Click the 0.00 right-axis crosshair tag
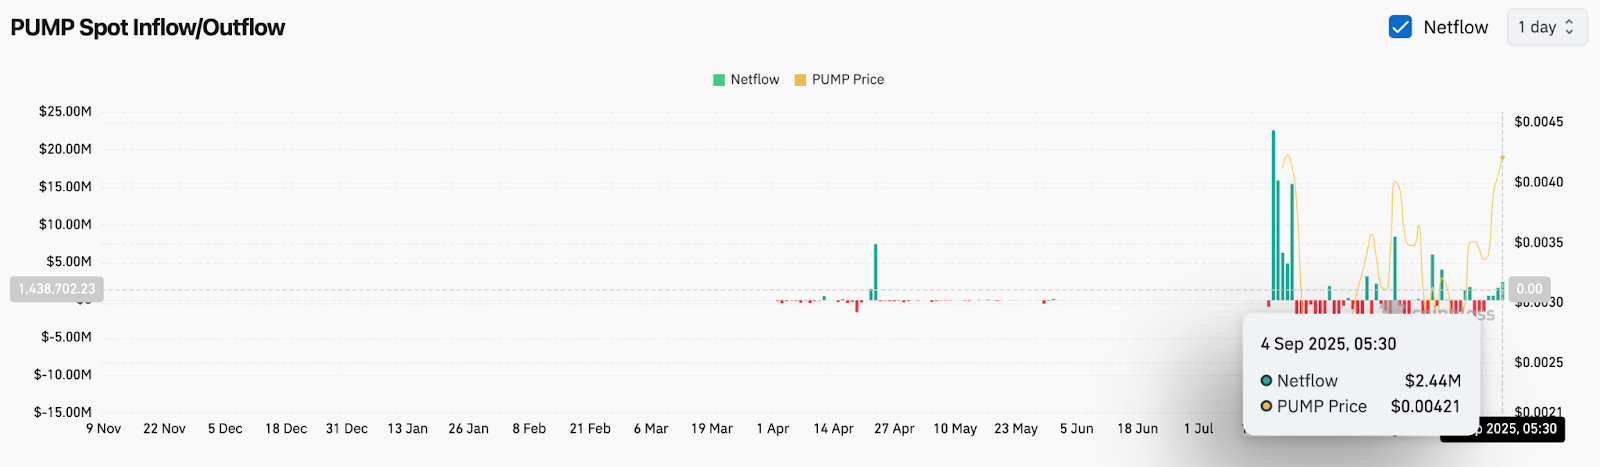Screen dimensions: 1600x467 click(1529, 289)
